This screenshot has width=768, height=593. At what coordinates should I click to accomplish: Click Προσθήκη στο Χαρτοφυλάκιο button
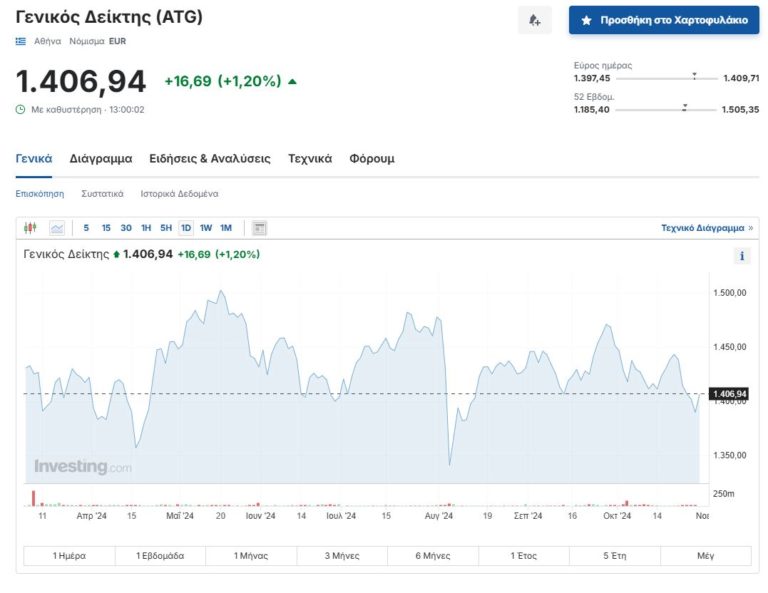pyautogui.click(x=664, y=20)
